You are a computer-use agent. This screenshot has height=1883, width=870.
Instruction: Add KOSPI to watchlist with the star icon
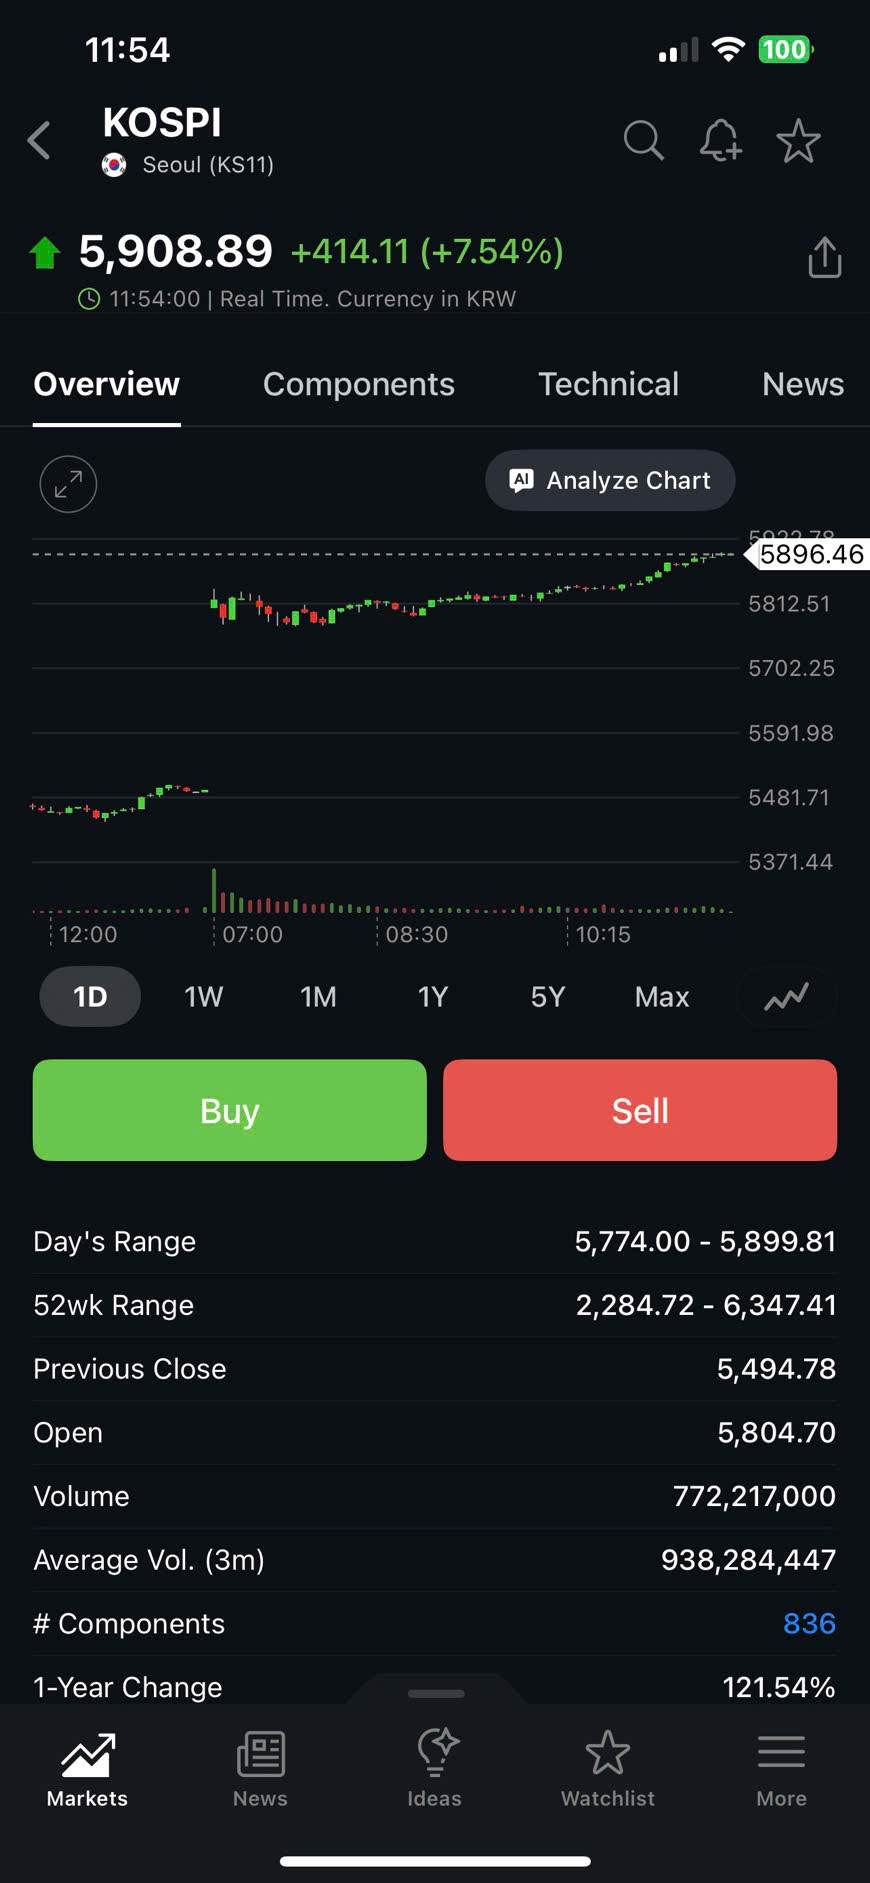798,141
